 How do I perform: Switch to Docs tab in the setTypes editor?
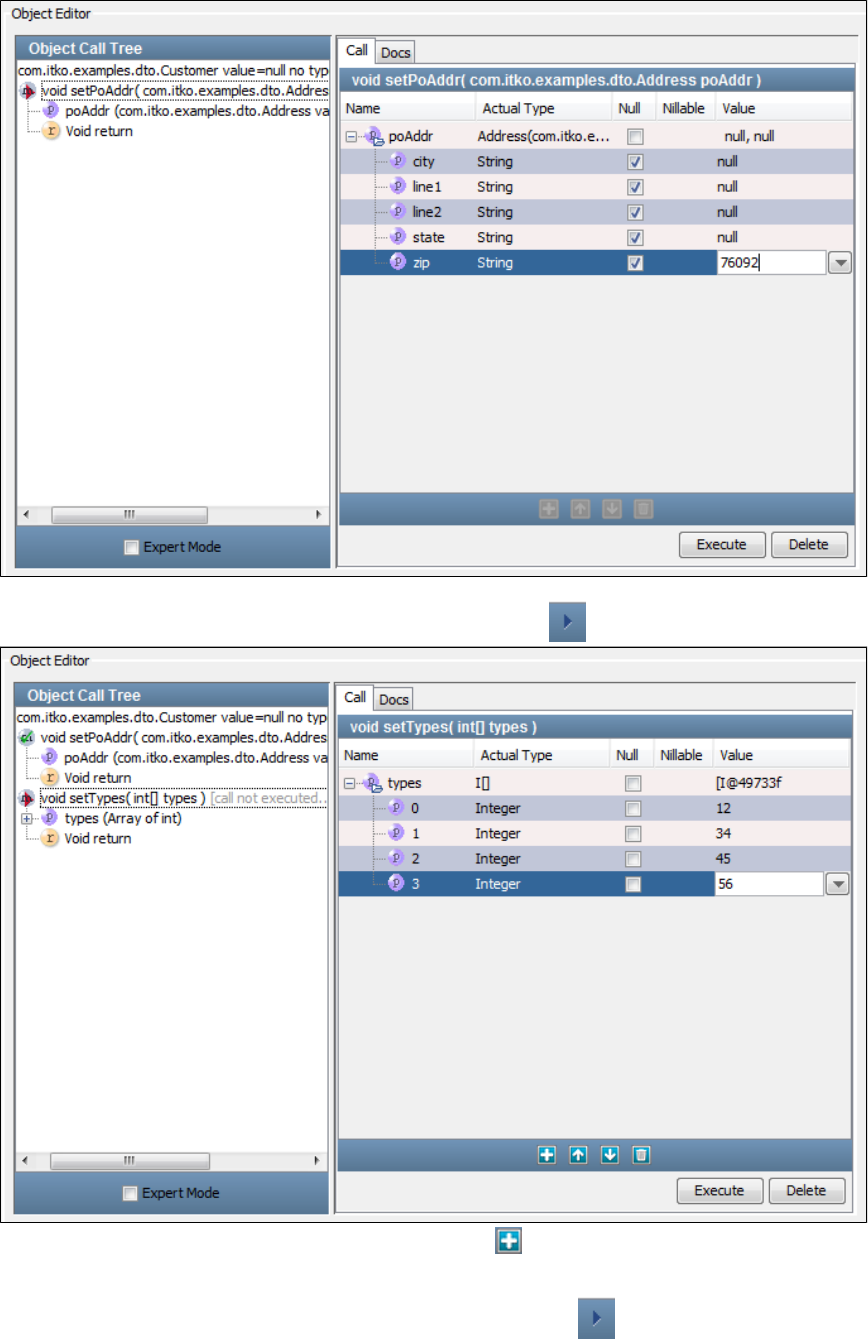coord(393,699)
